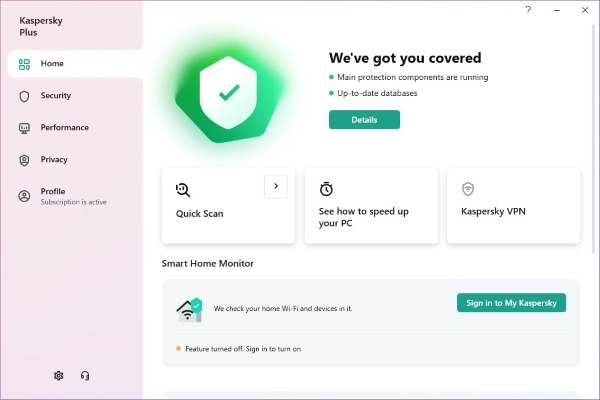Click the Smart Home Monitor heading
This screenshot has width=600, height=400.
(x=208, y=263)
